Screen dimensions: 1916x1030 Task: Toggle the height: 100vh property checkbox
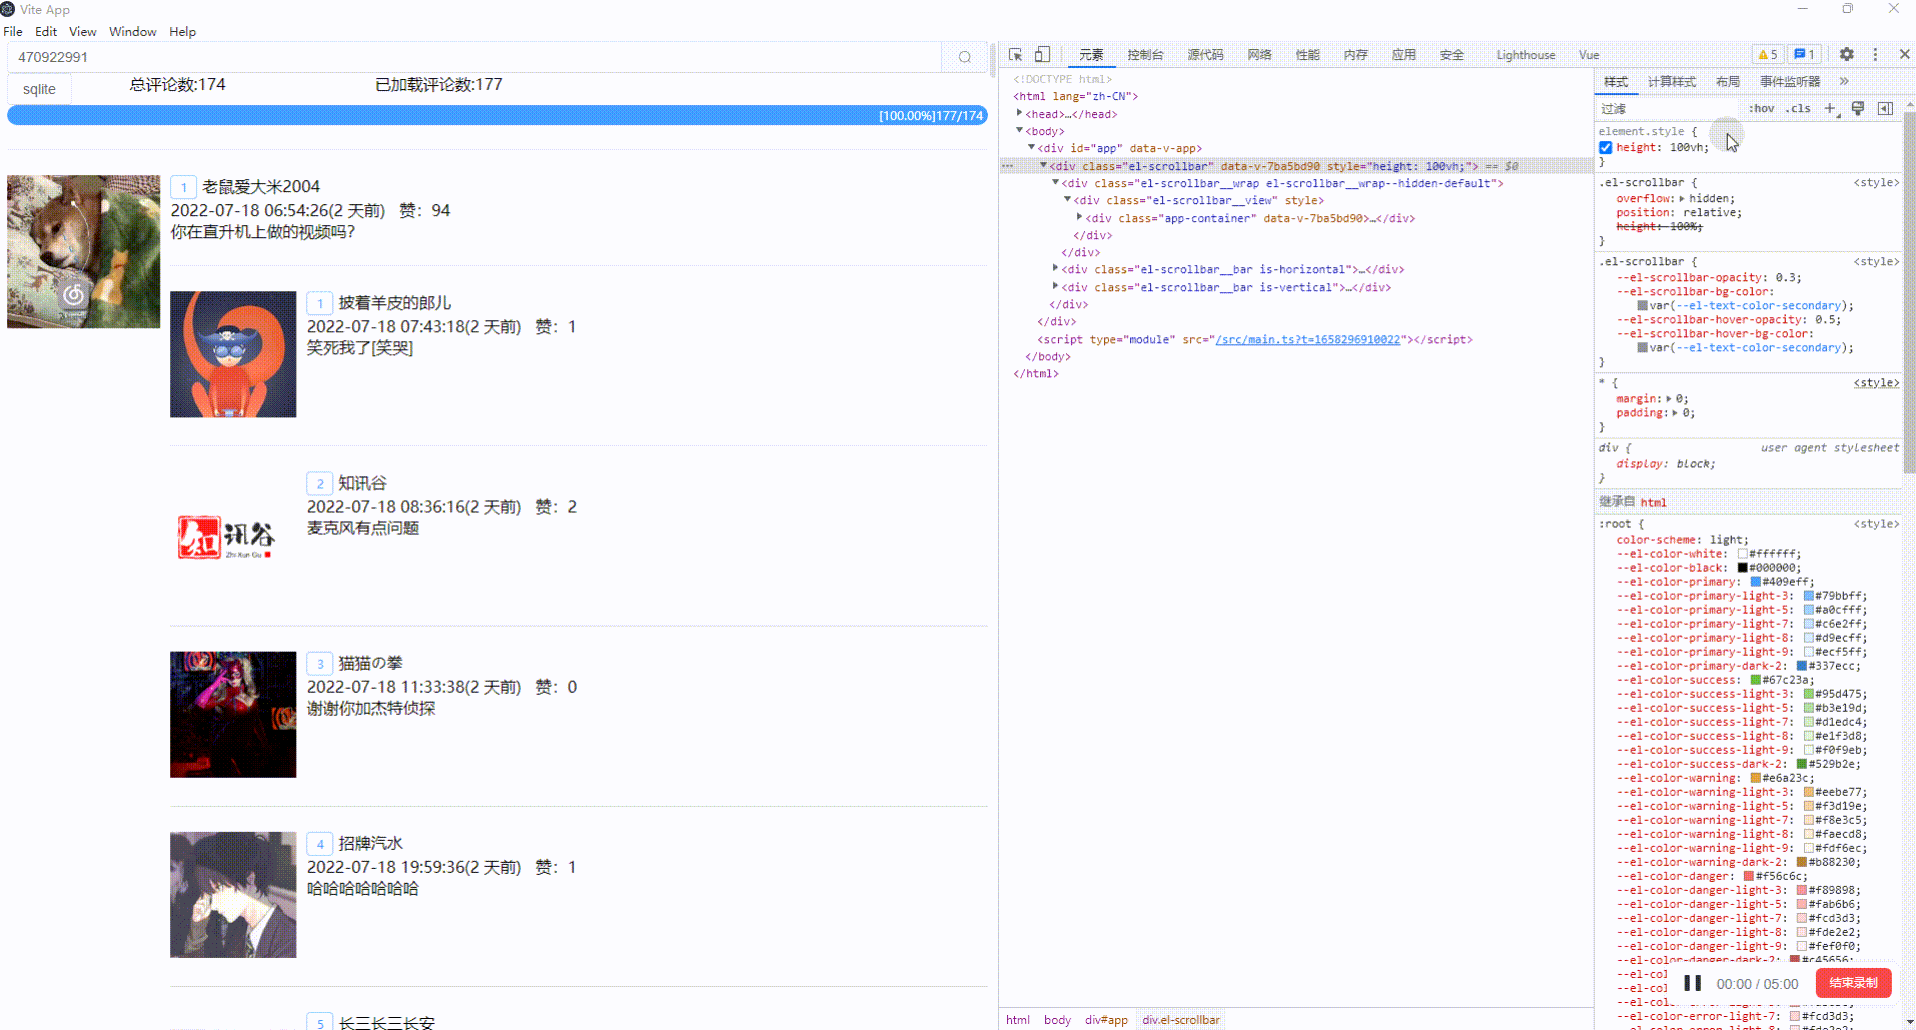[x=1606, y=148]
